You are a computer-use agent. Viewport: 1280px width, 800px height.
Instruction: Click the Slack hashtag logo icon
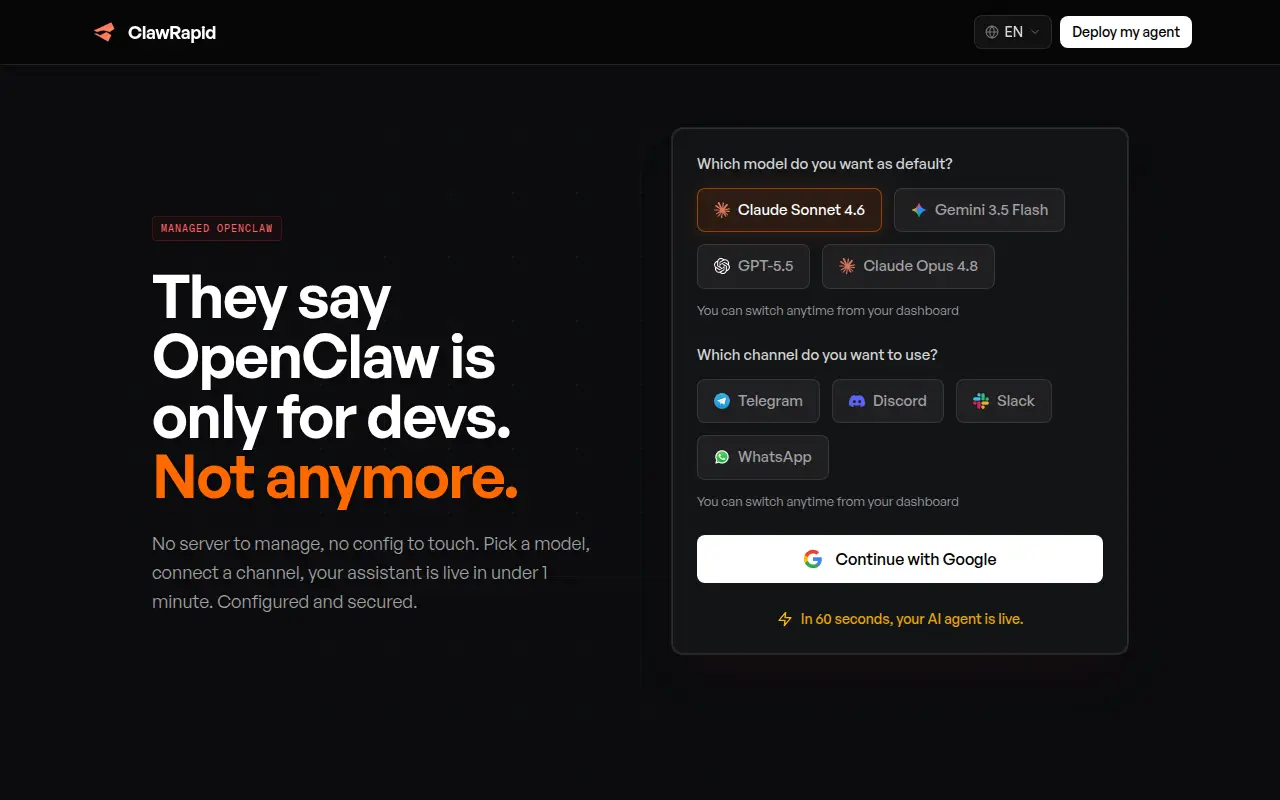click(x=981, y=401)
